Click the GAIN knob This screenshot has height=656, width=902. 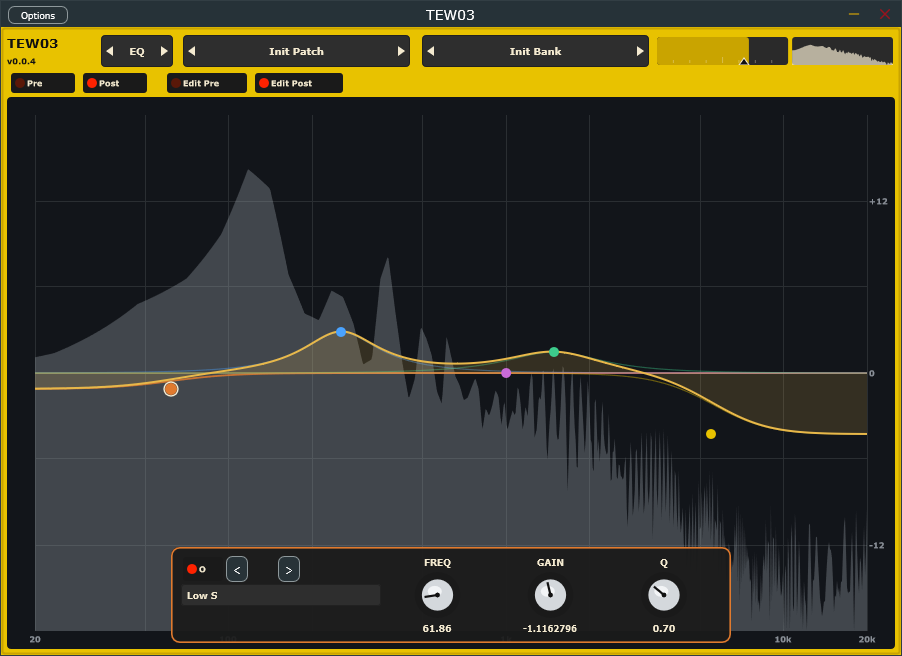click(551, 595)
